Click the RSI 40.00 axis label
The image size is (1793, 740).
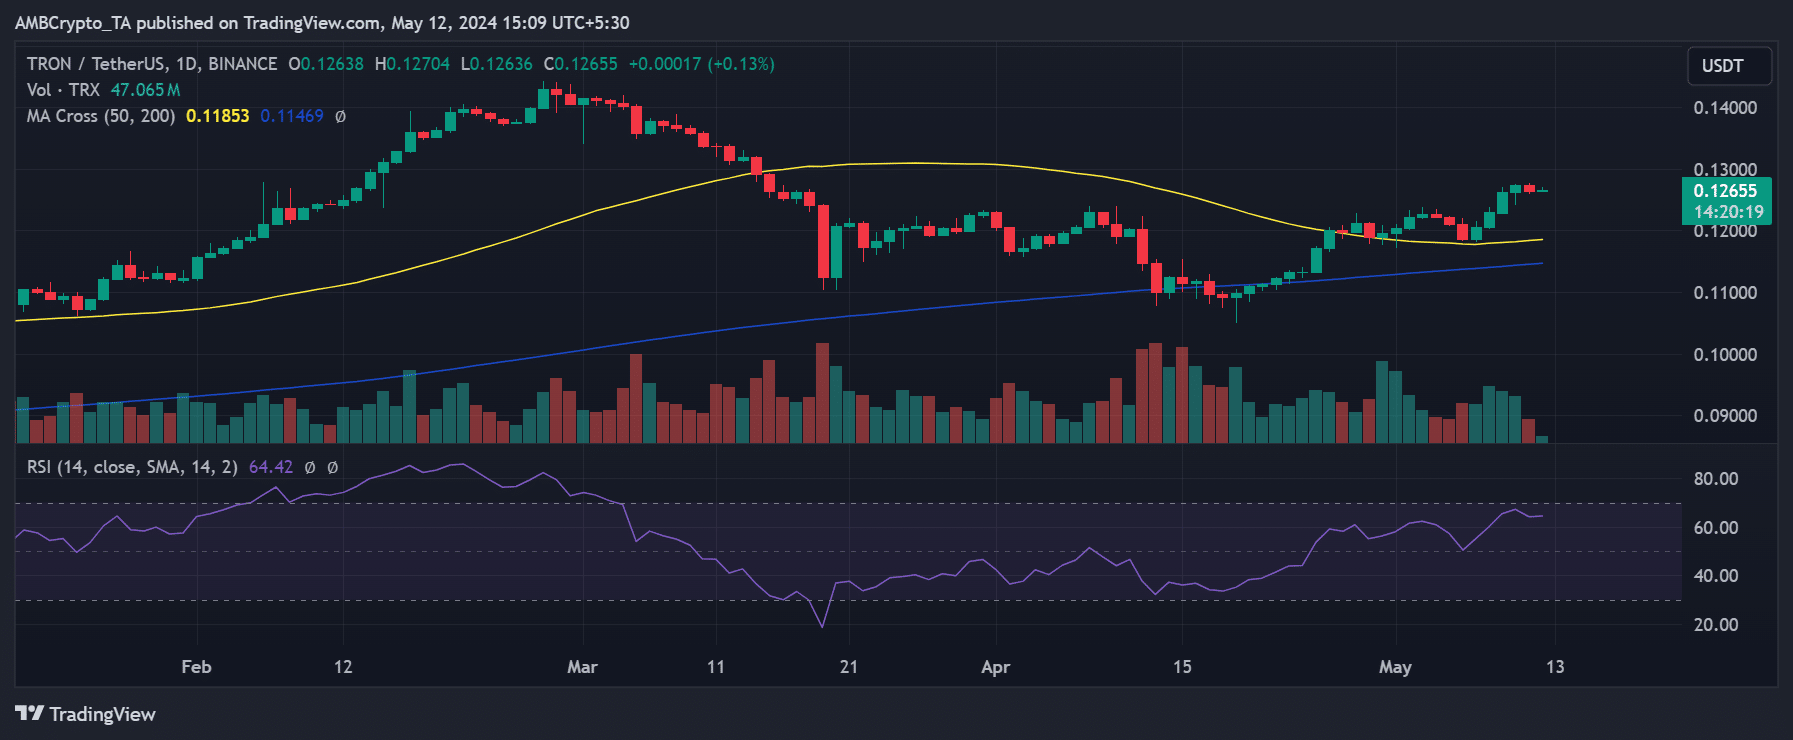pos(1716,576)
